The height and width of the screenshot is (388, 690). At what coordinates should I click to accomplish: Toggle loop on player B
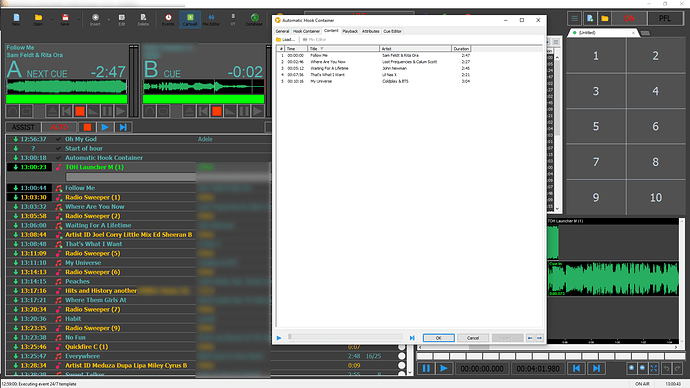tap(163, 111)
